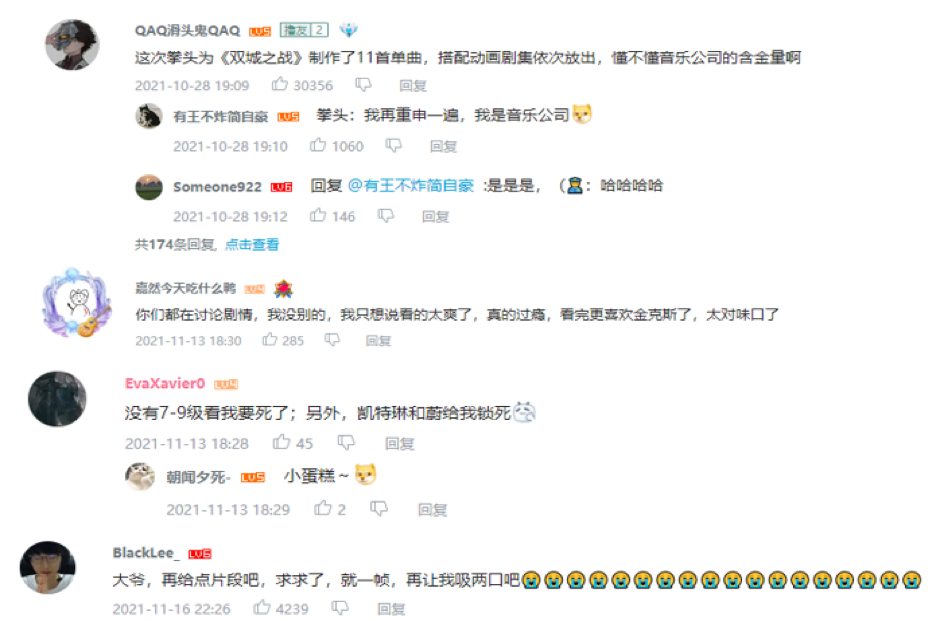Viewport: 940px width, 621px height.
Task: Click the 撸友 fan badge next to QAQ涓头鬼QAQ
Action: (304, 30)
